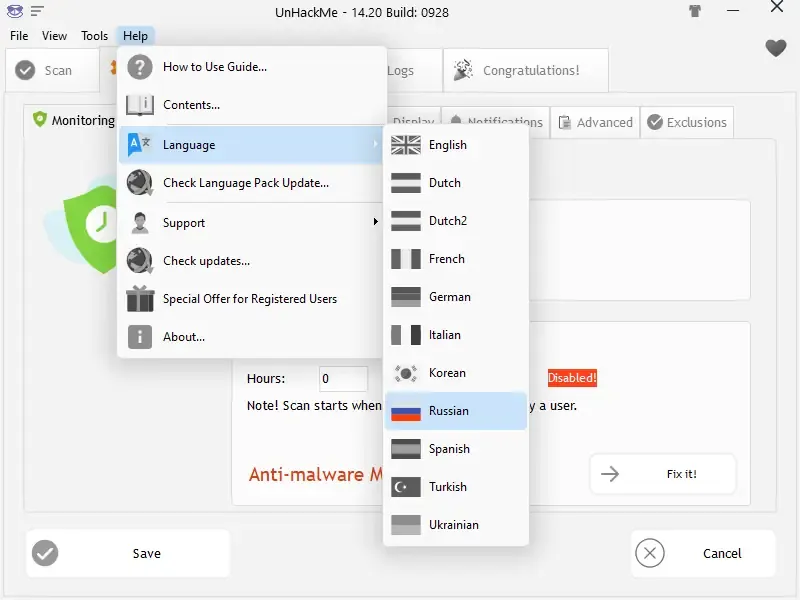Click the Check updates globe icon
Viewport: 800px width, 600px height.
coord(141,261)
